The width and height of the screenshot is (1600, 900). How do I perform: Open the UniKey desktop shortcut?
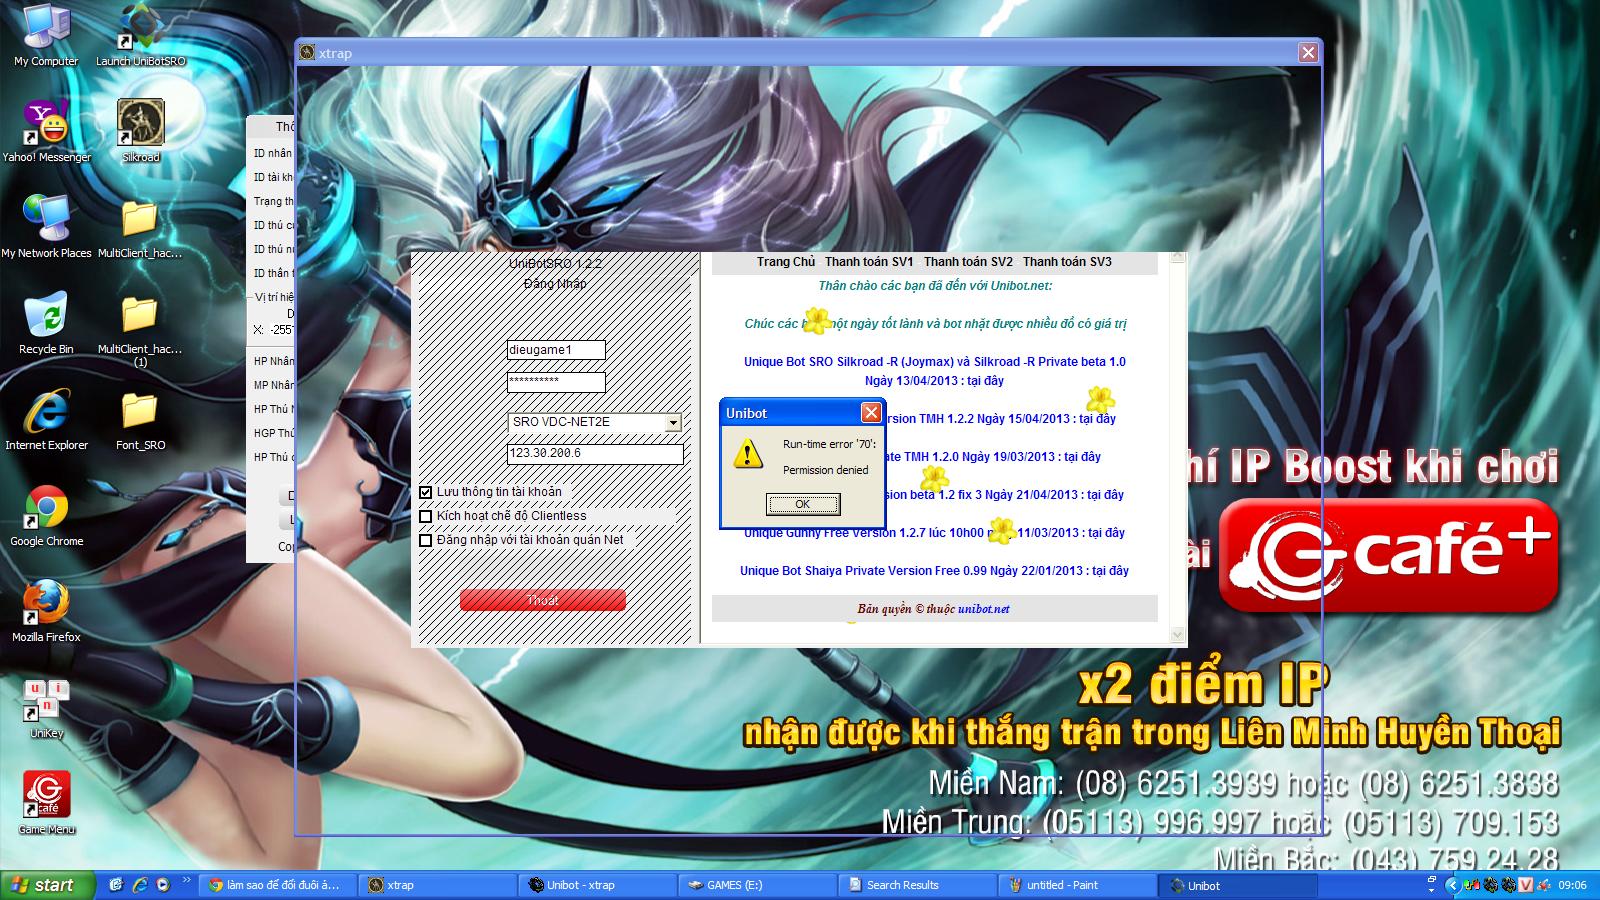click(x=46, y=707)
